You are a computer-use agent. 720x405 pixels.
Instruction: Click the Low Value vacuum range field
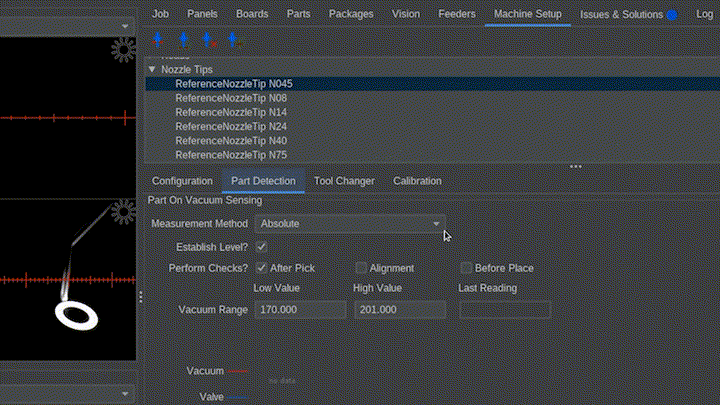299,310
